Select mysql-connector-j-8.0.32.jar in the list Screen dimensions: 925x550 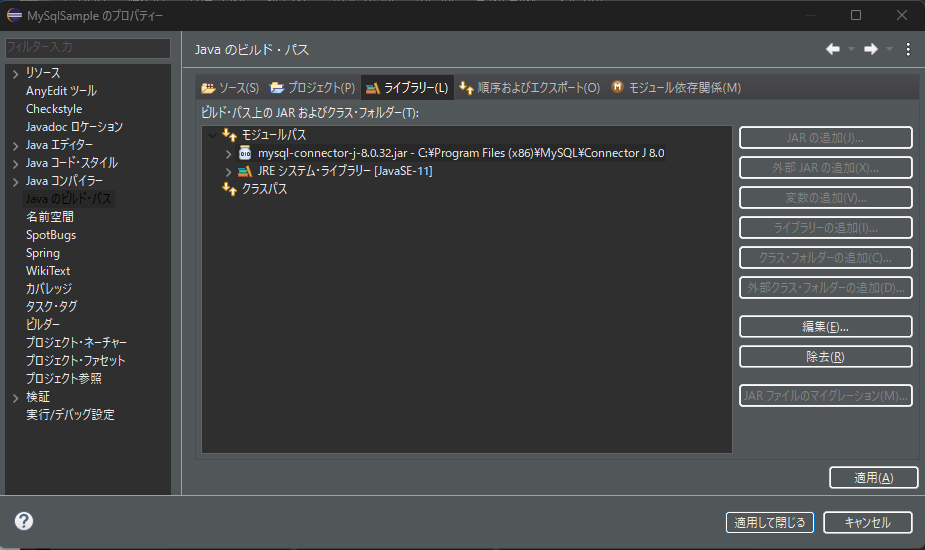pos(461,153)
